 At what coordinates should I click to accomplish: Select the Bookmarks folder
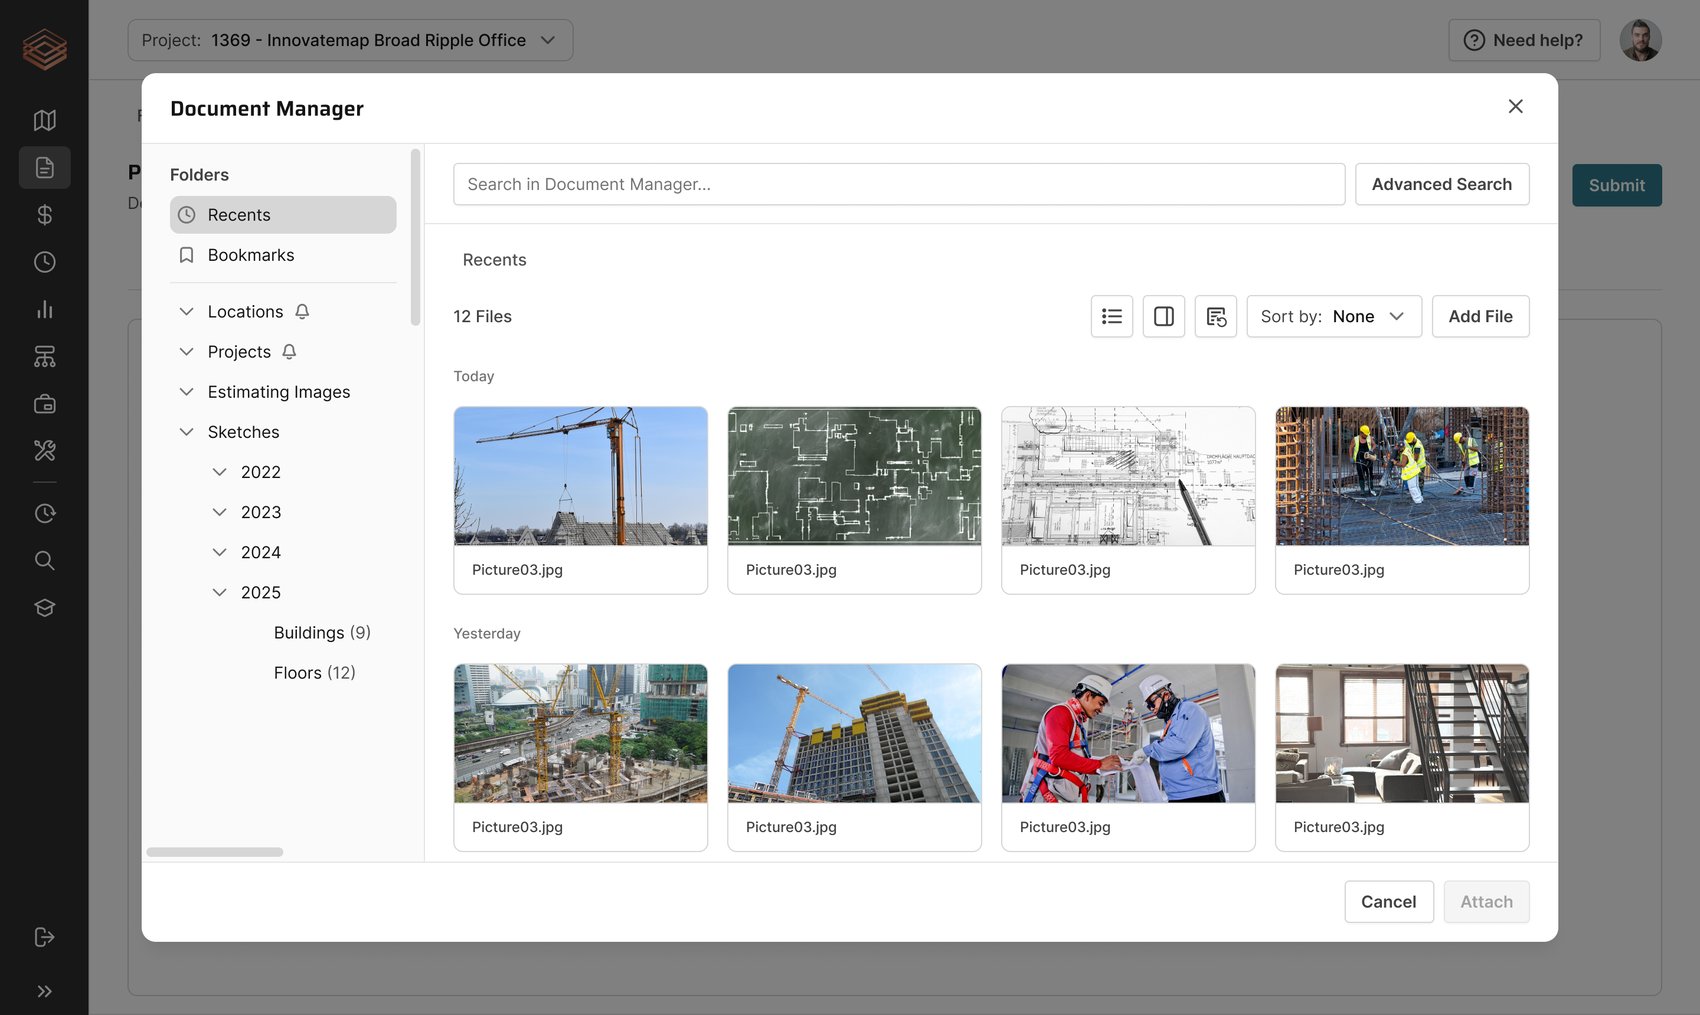(283, 255)
